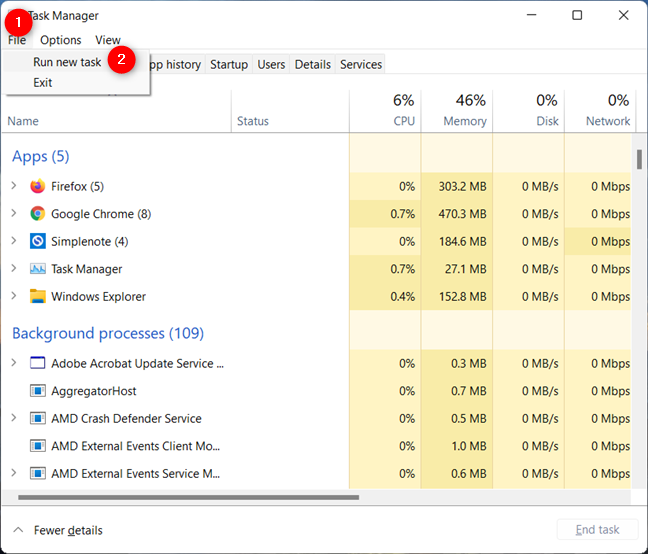Expand the Firefox process group
Screen dimensions: 648x554
tap(14, 186)
